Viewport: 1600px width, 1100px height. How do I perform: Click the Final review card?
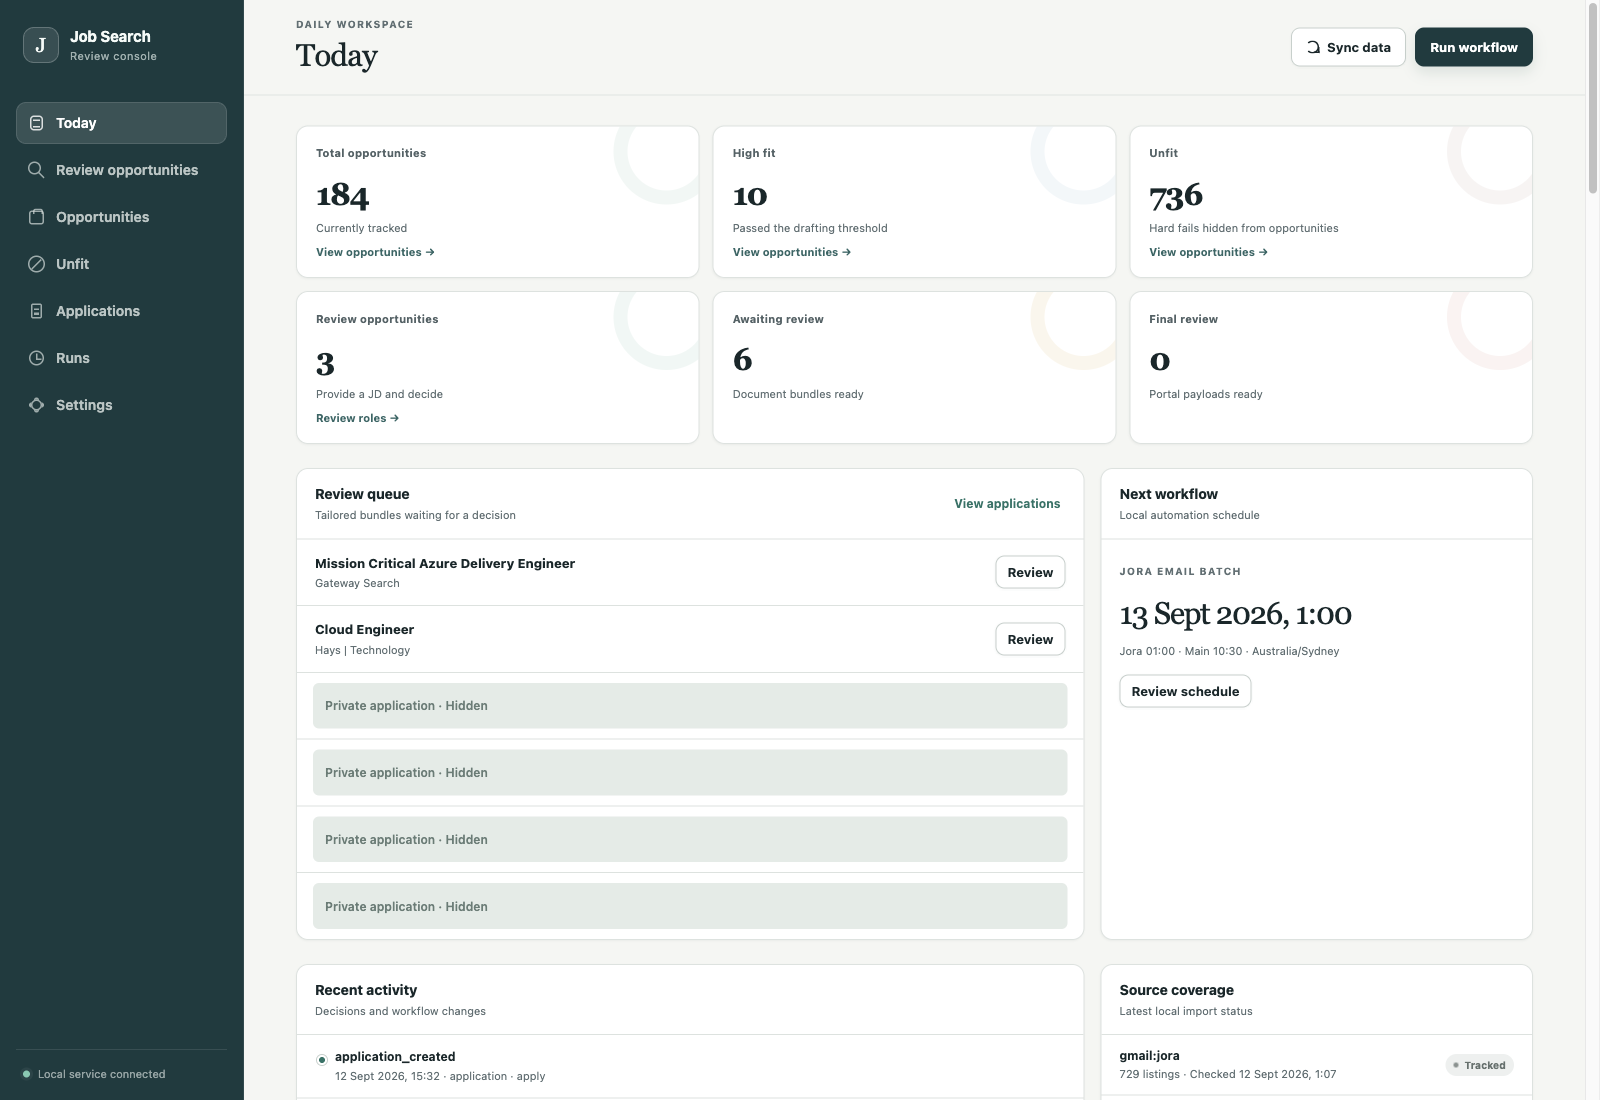(x=1331, y=367)
